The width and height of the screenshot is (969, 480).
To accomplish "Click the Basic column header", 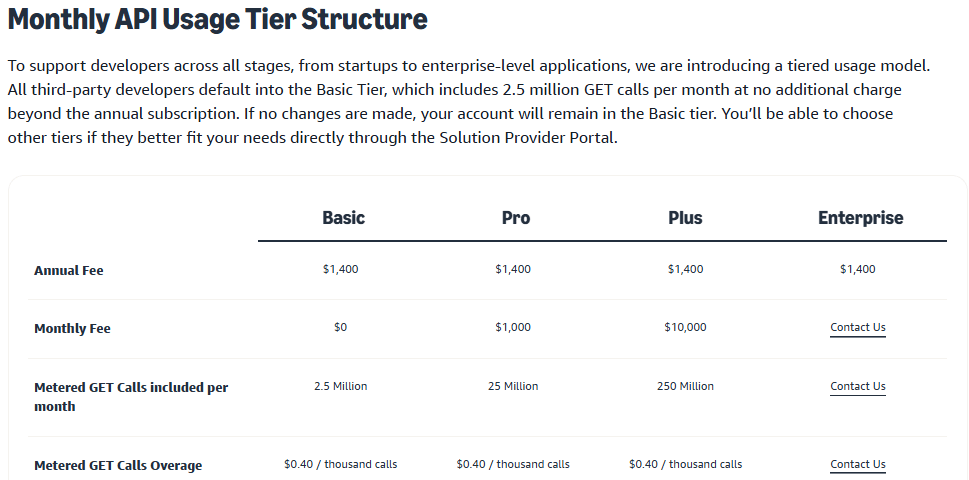I will pyautogui.click(x=343, y=218).
